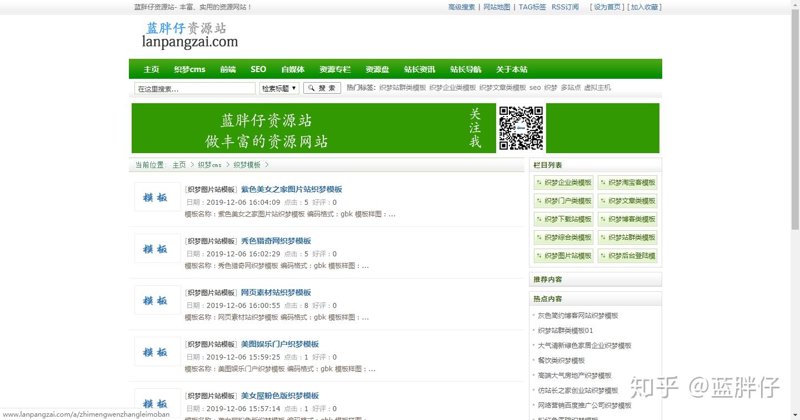Click the seo hot tag
This screenshot has height=420, width=800.
pos(535,88)
